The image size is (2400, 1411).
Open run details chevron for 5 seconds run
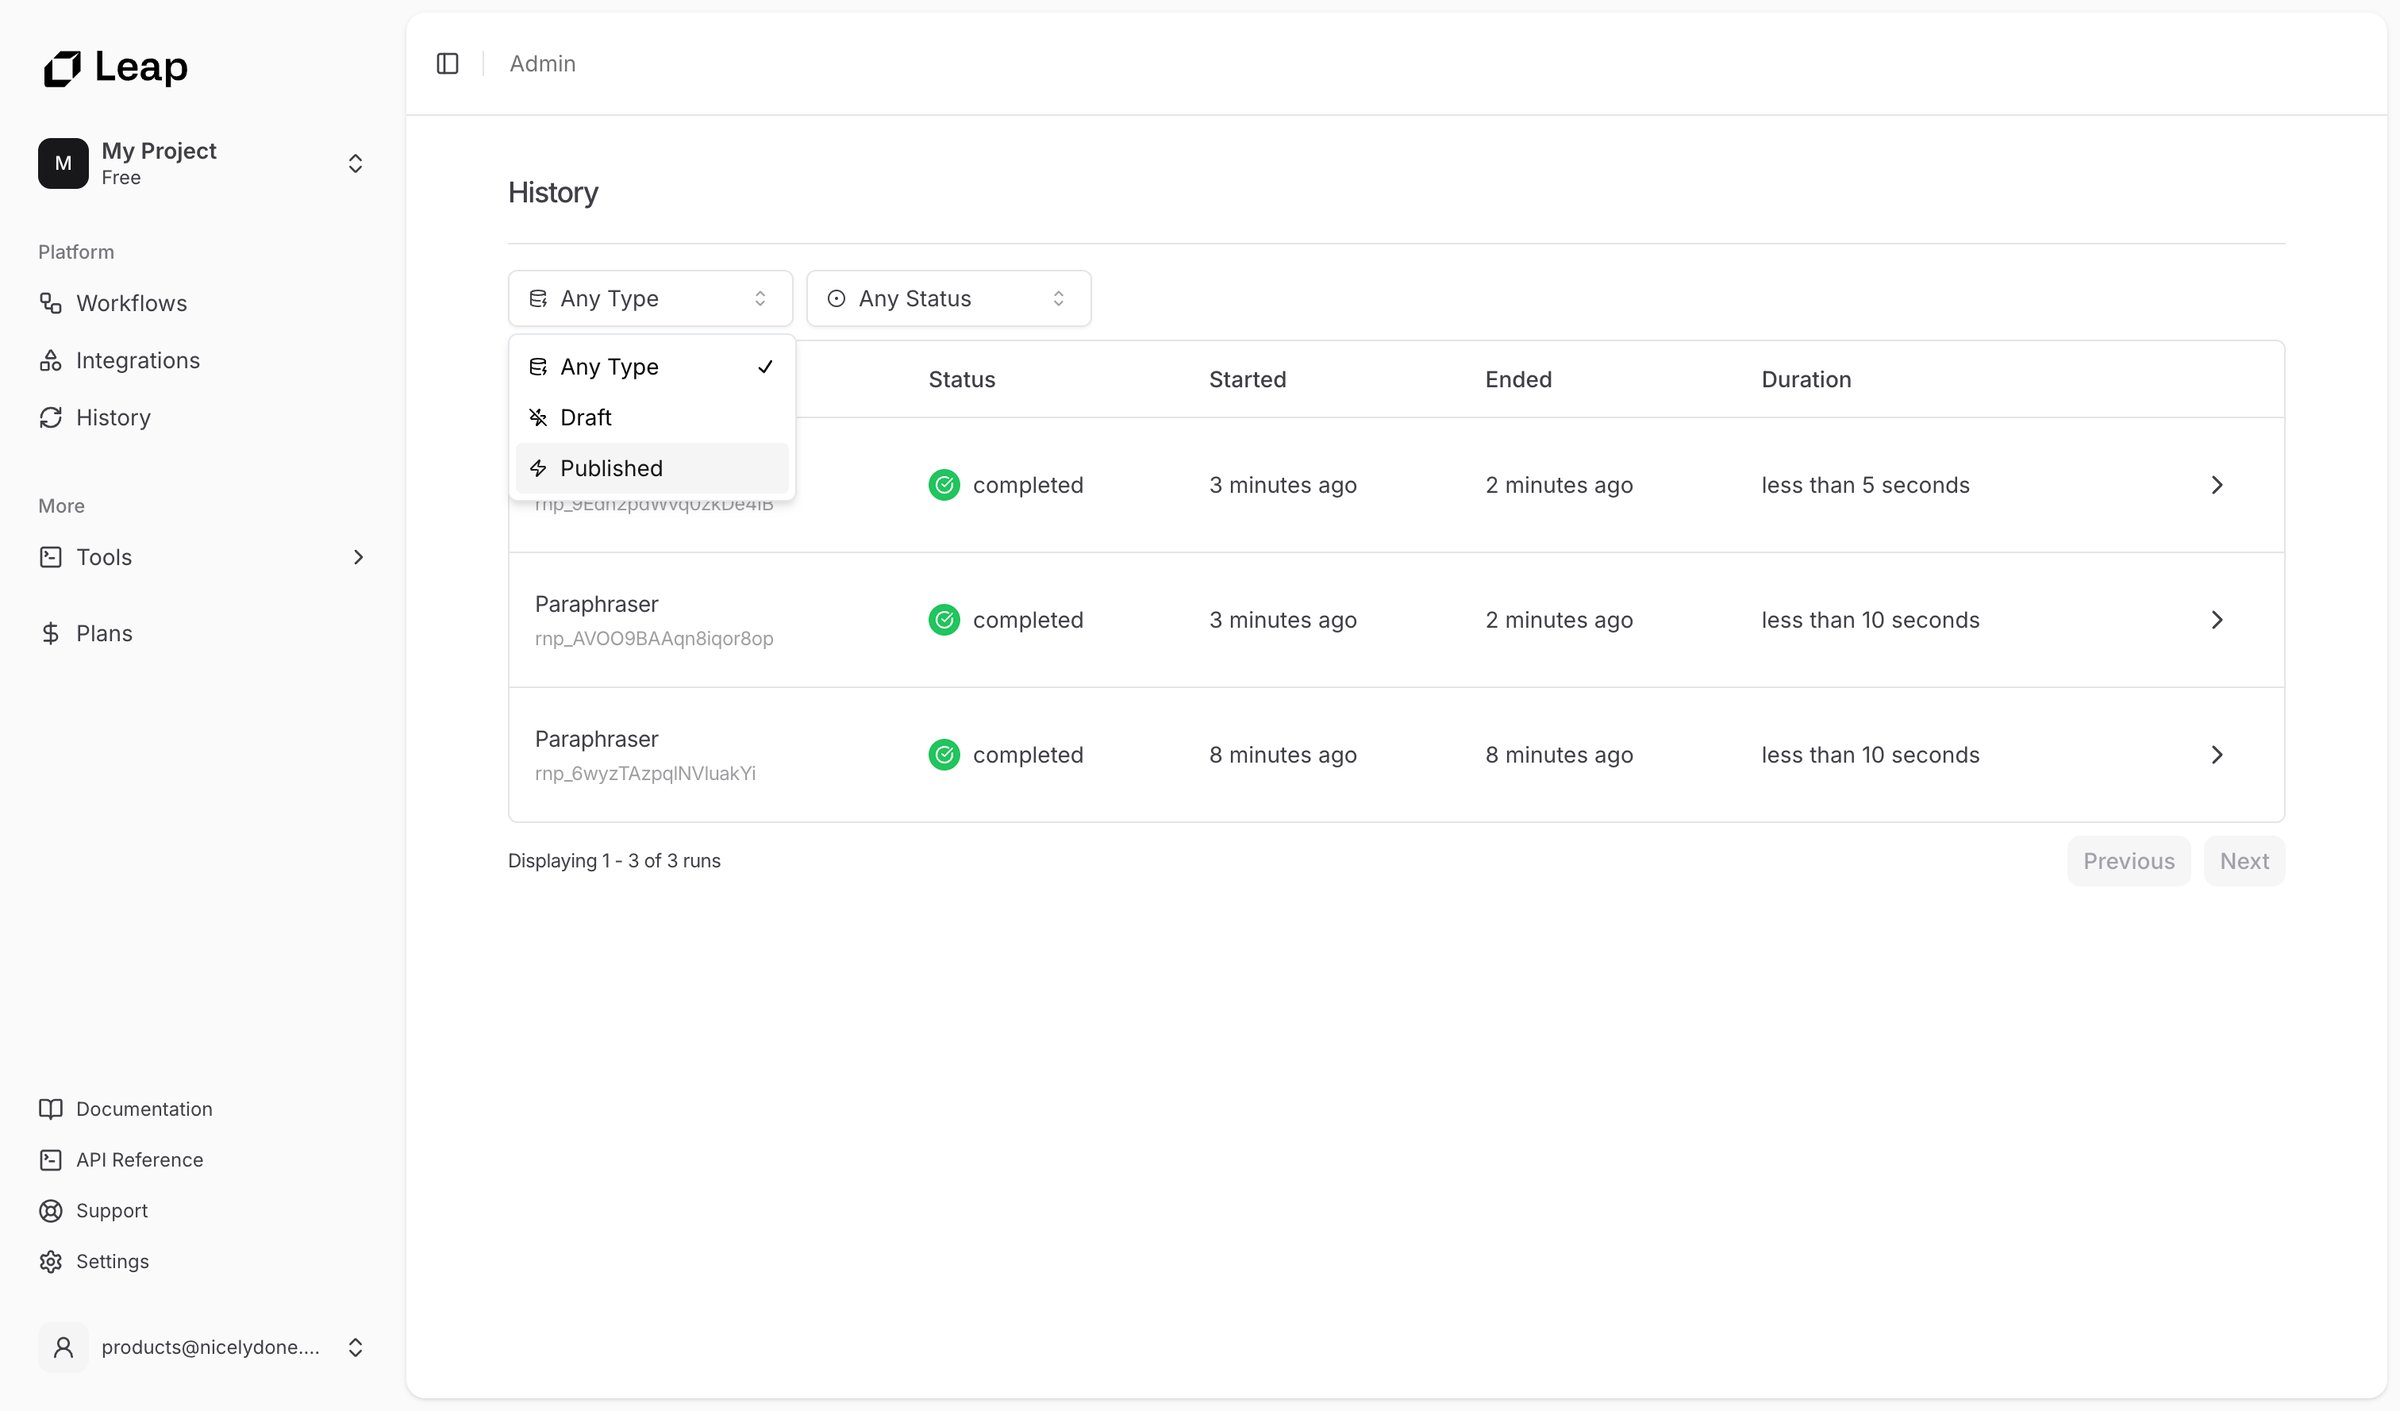pos(2217,485)
